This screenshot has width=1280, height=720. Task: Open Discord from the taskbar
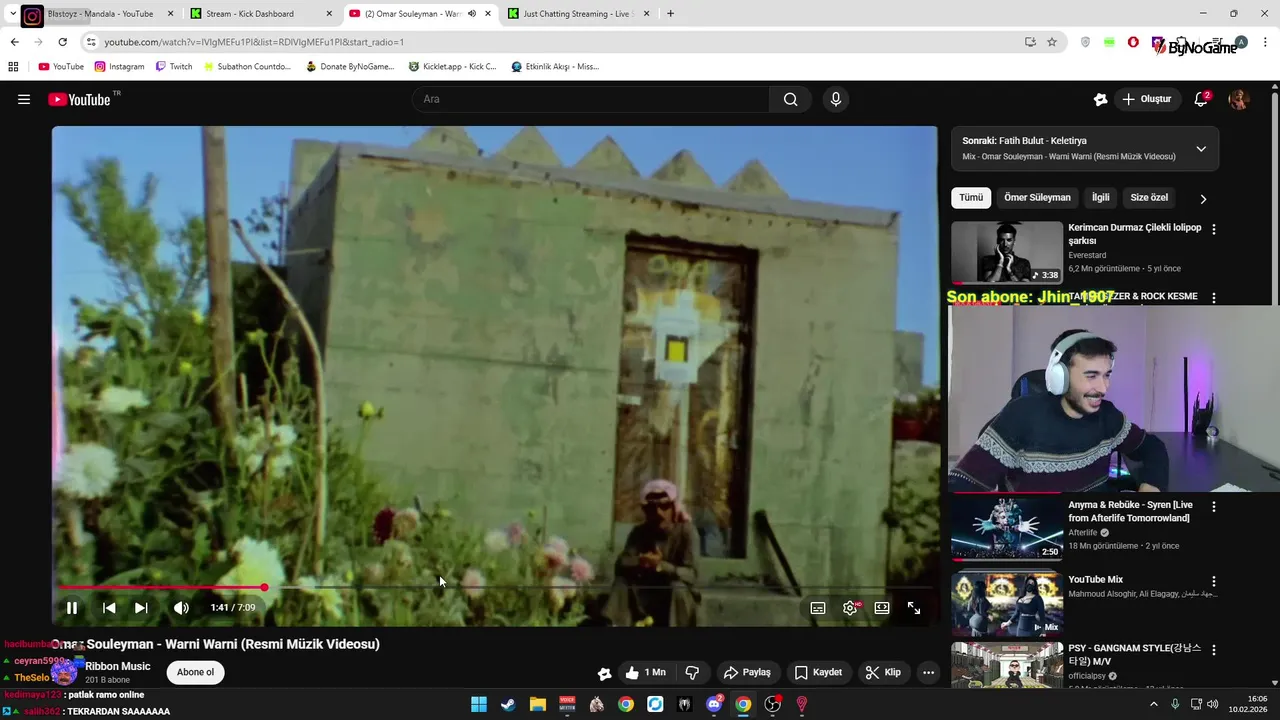tap(714, 704)
